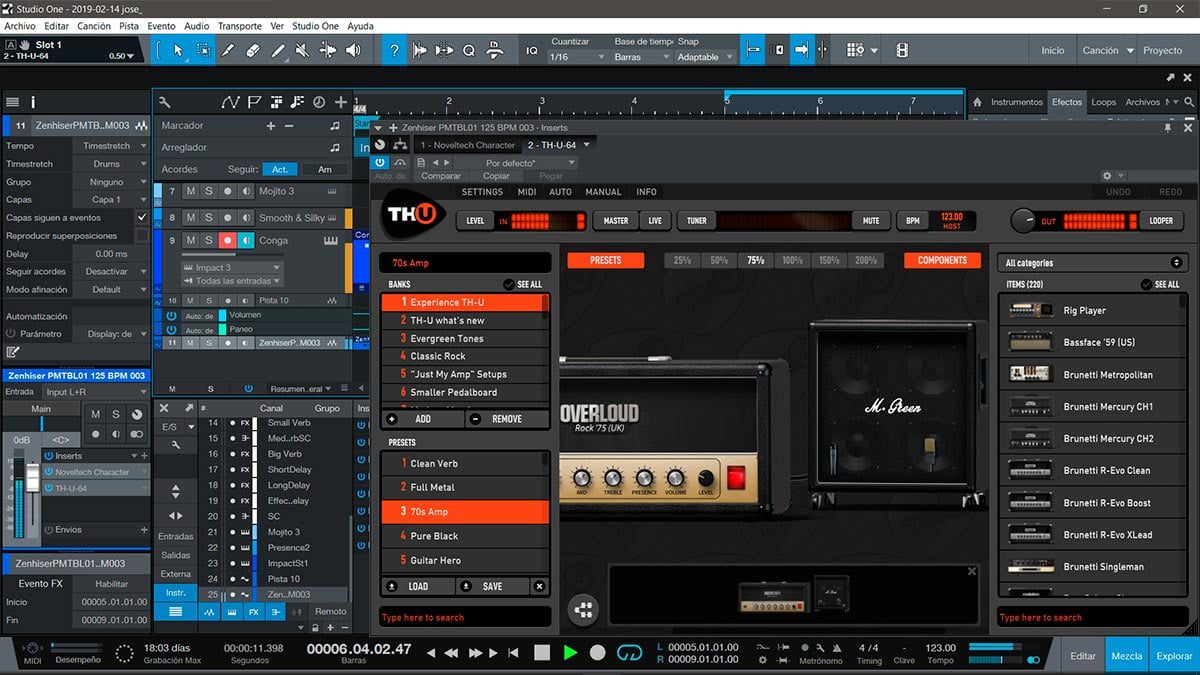Click the SAVE preset button
Image resolution: width=1200 pixels, height=675 pixels.
(492, 586)
